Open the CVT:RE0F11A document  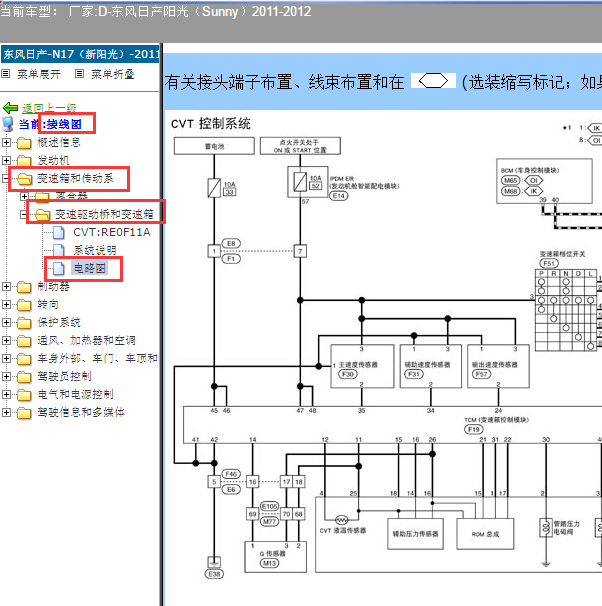pyautogui.click(x=112, y=232)
